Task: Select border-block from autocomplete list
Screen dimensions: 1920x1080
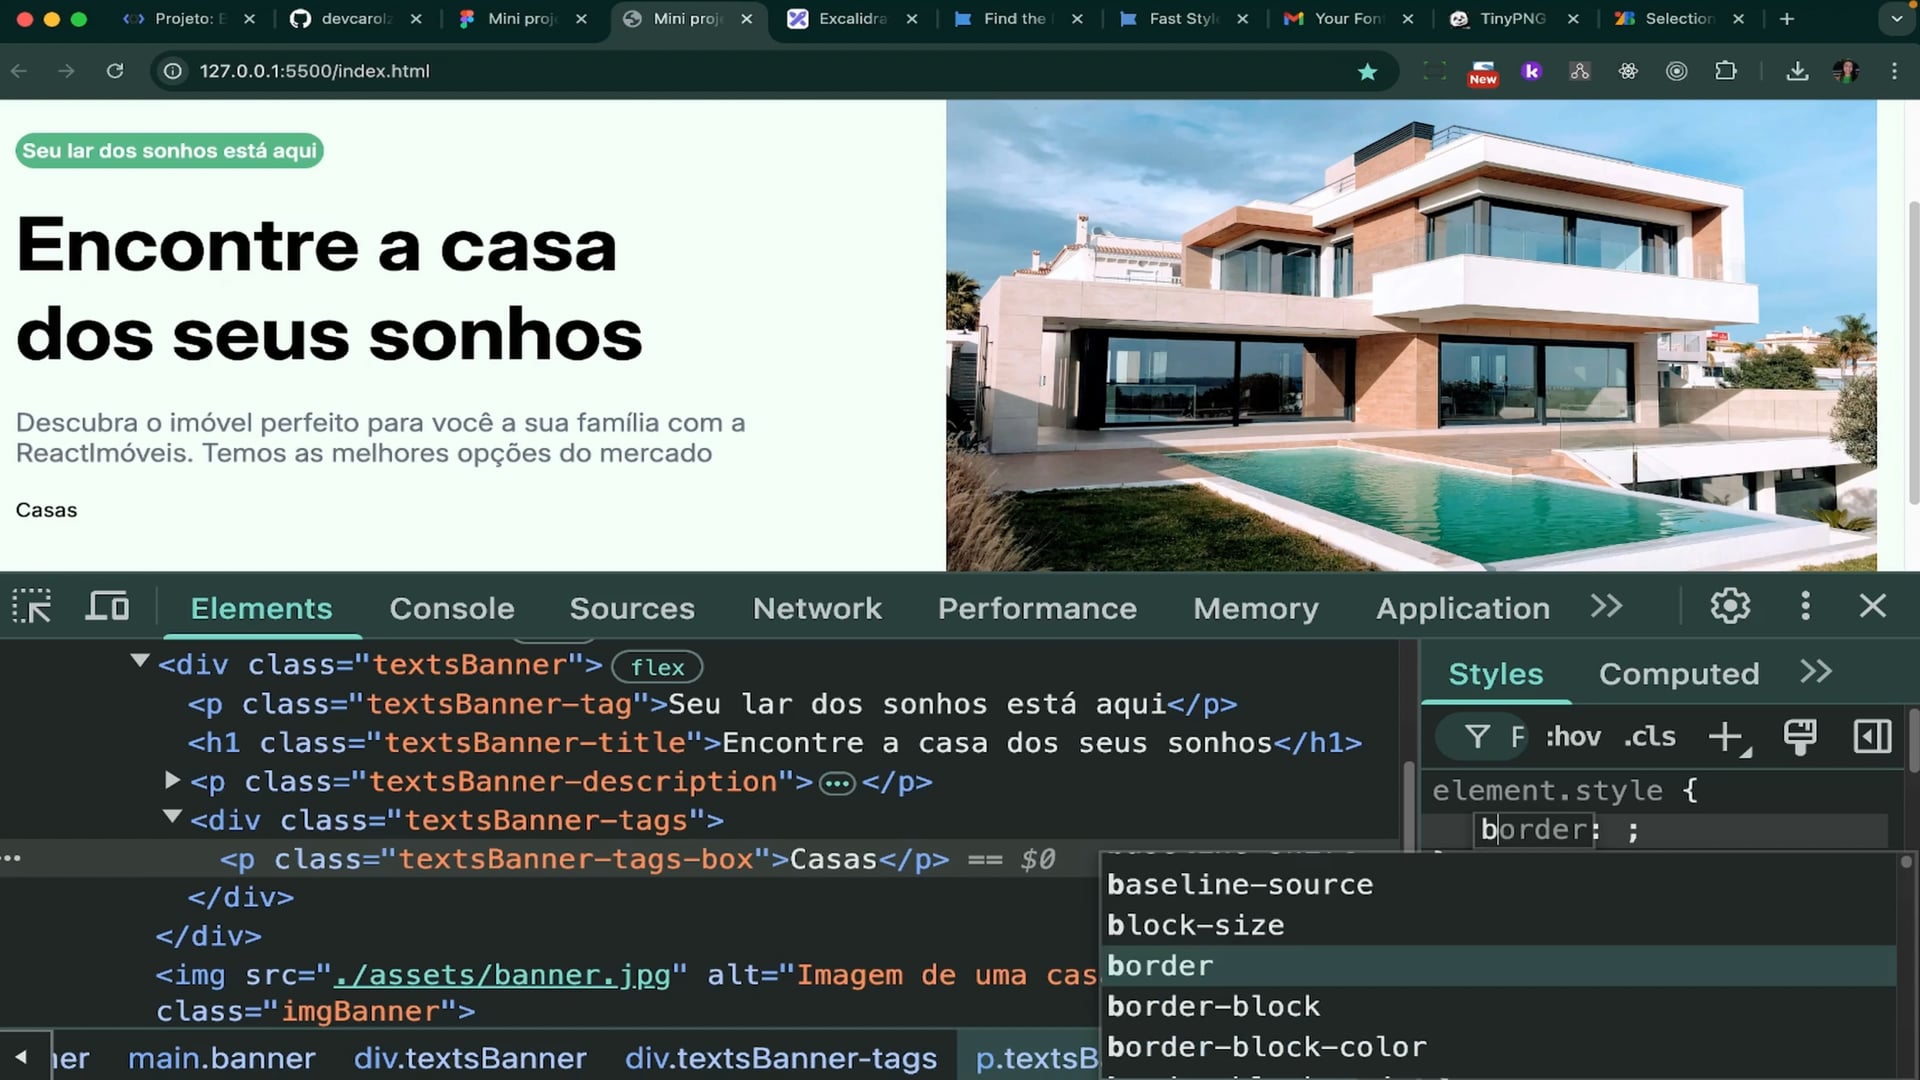Action: (1213, 1006)
